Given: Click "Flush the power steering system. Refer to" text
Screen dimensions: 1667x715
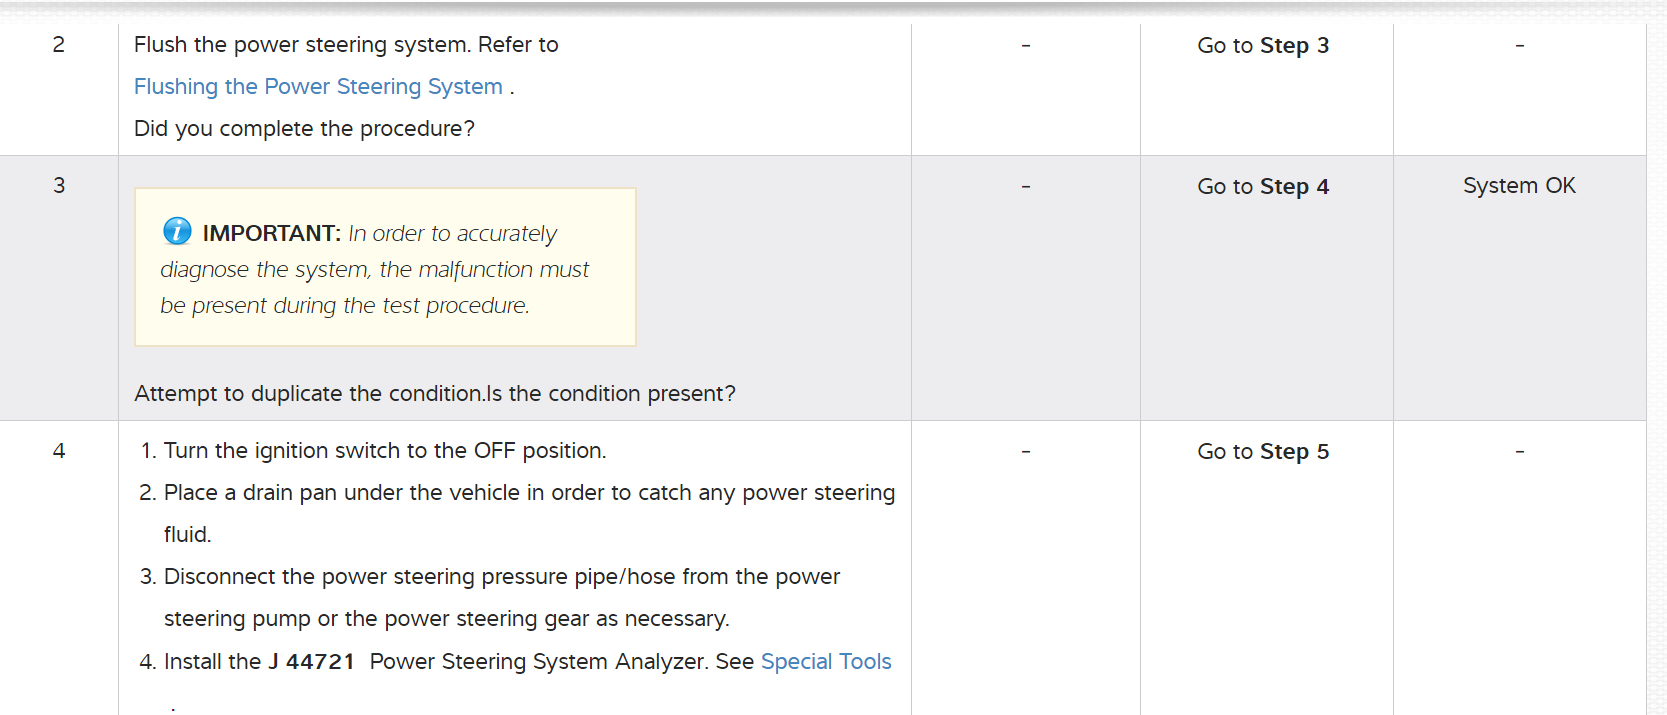Looking at the screenshot, I should (x=346, y=45).
